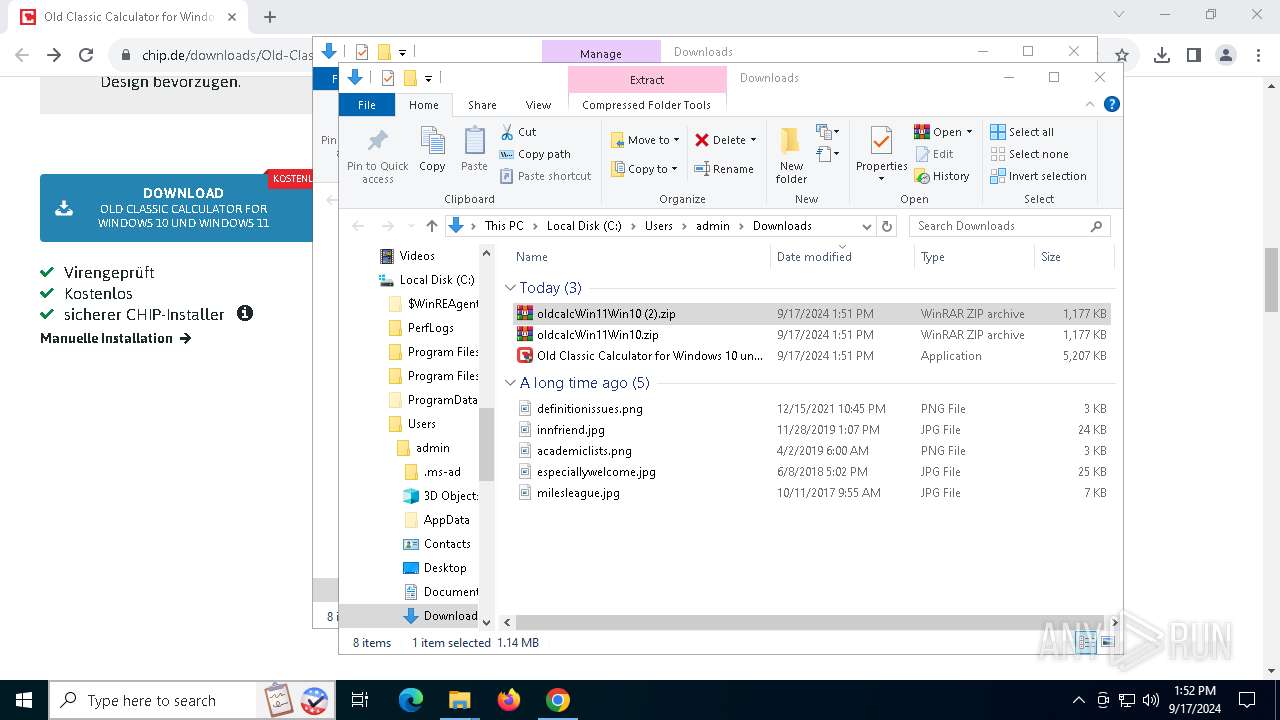Collapse the ribbon with the chevron
Screen dimensions: 1280x720
pos(1090,104)
